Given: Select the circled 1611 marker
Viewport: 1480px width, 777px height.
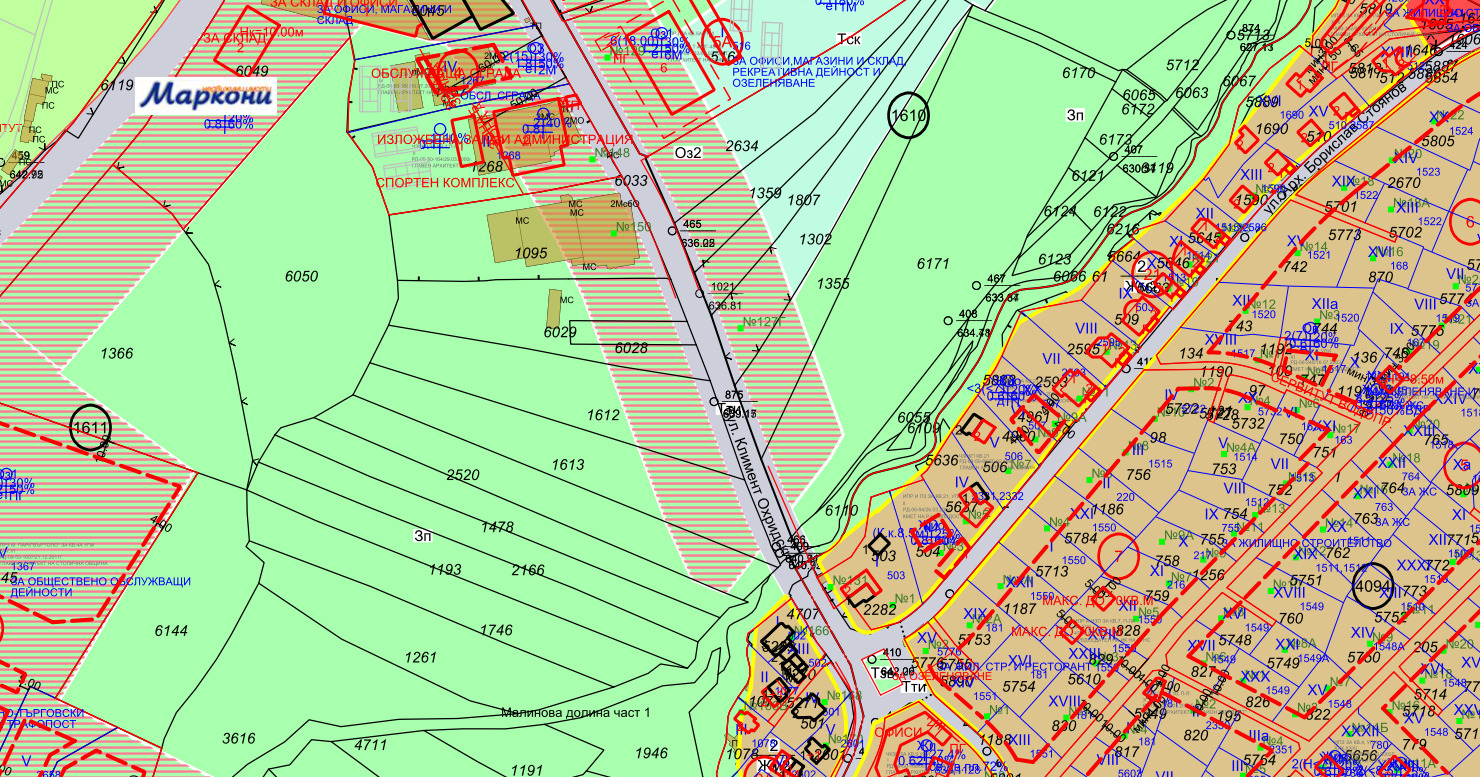Looking at the screenshot, I should coord(90,427).
